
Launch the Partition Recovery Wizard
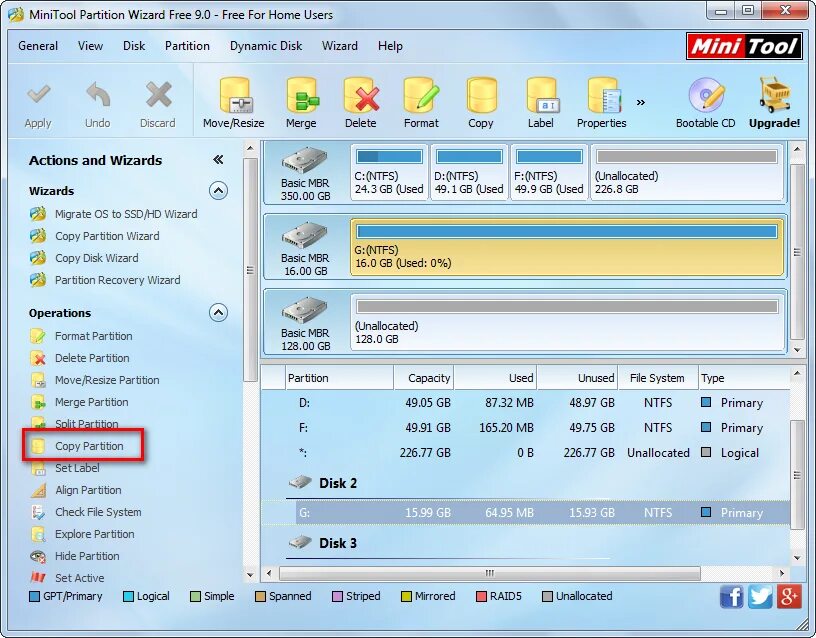118,280
